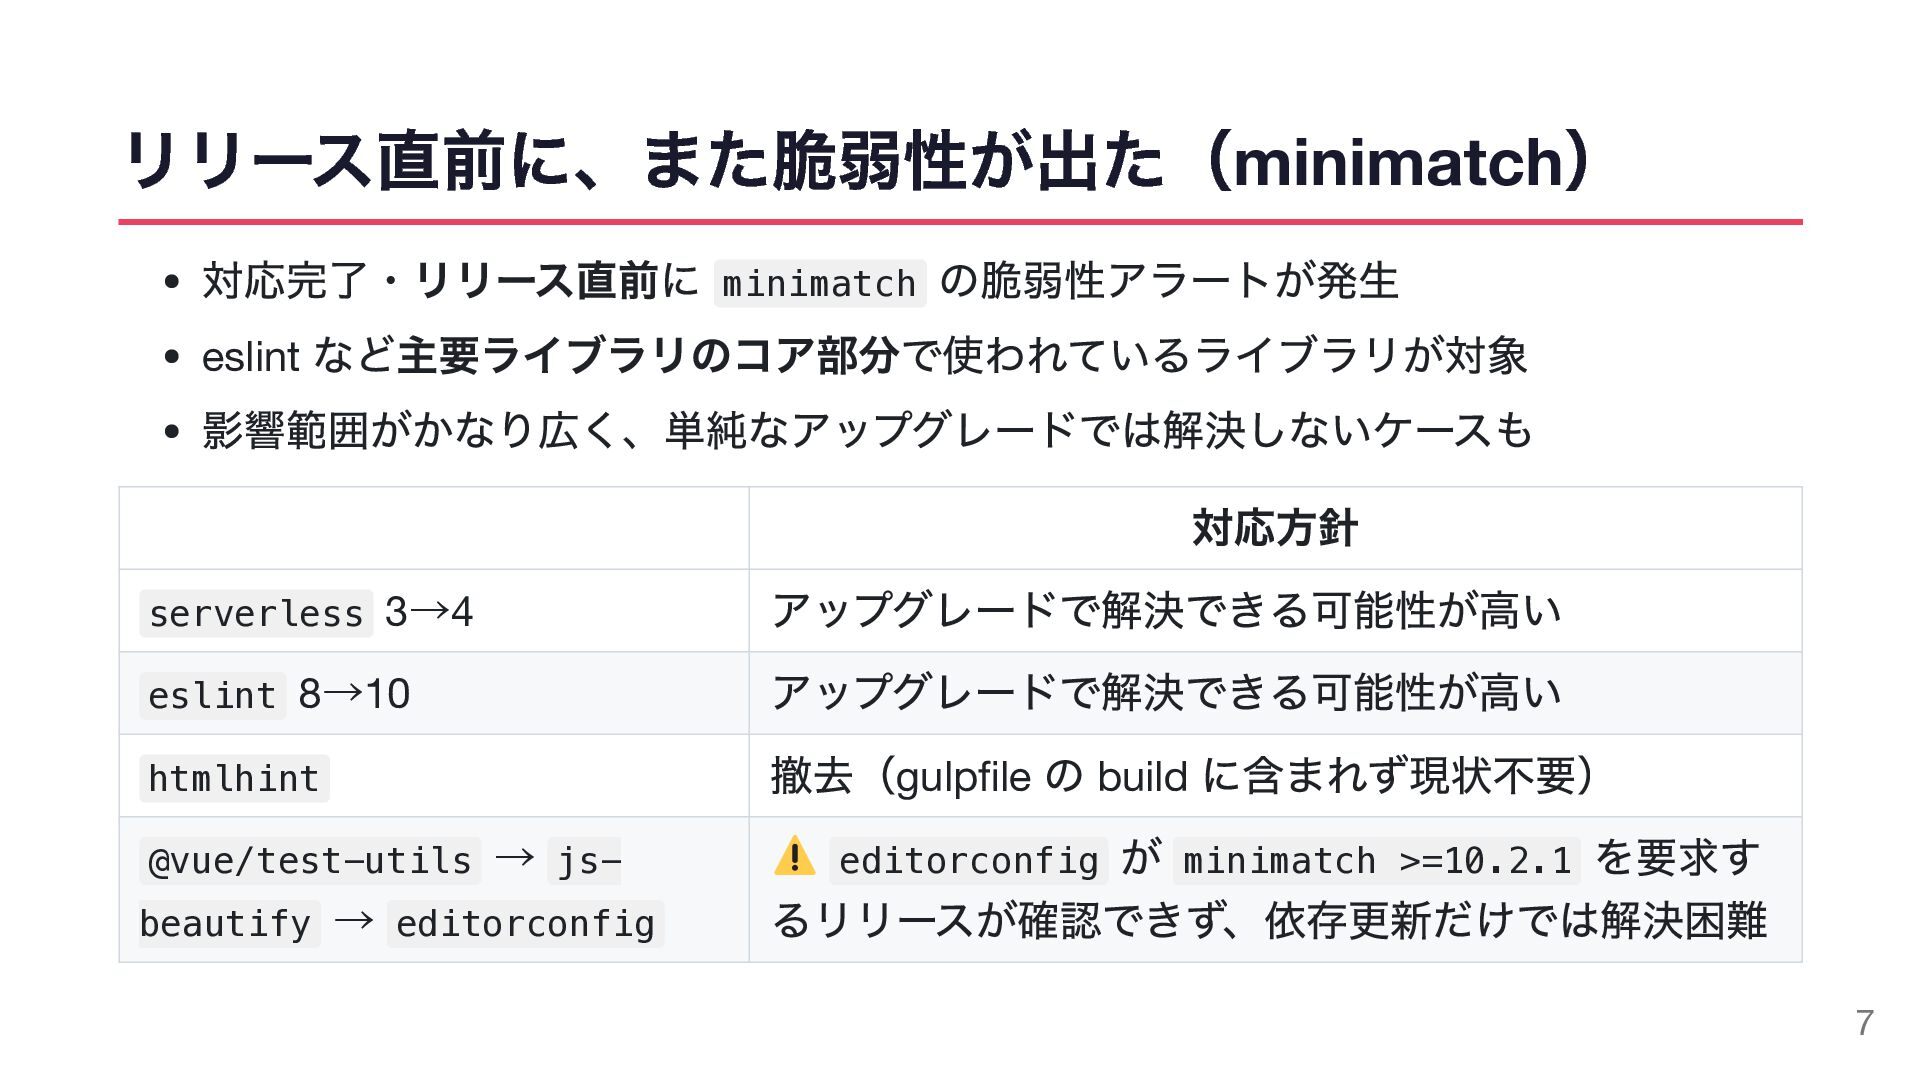This screenshot has width=1920, height=1080.
Task: Click the serverless row upgrade policy cell
Action: [1275, 611]
